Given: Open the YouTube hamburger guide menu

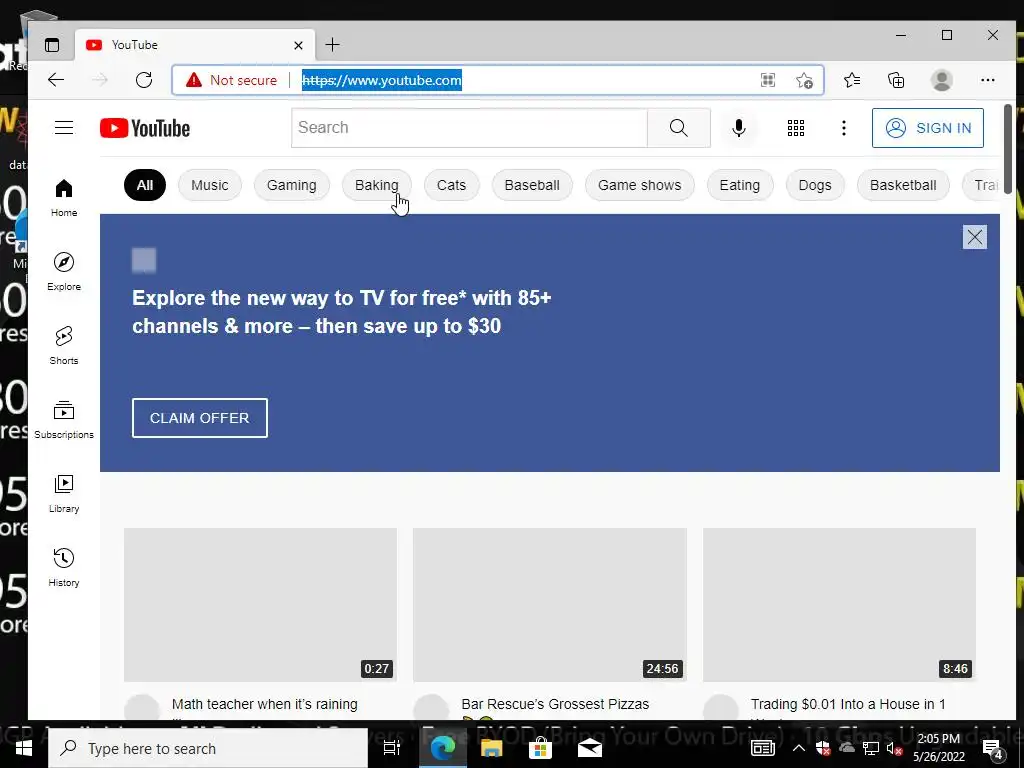Looking at the screenshot, I should (64, 128).
